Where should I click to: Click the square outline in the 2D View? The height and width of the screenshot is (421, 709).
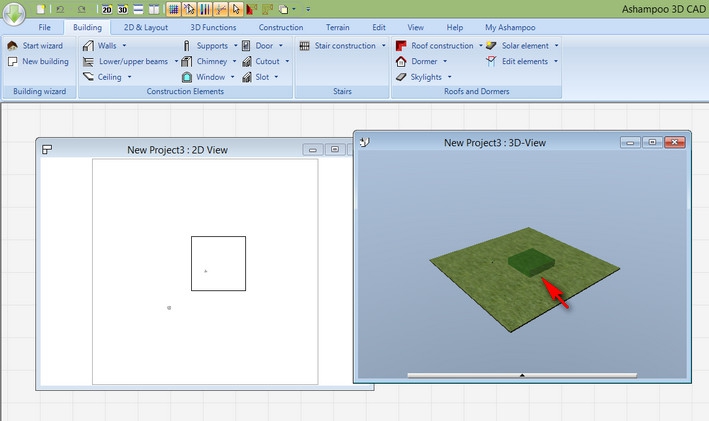(218, 263)
